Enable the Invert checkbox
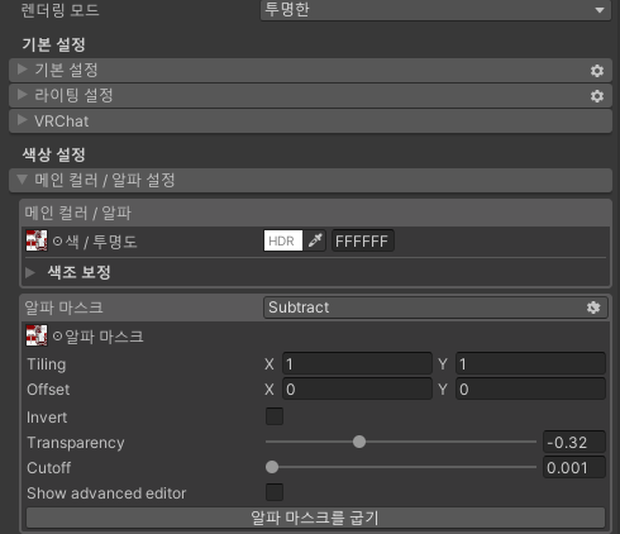 pos(274,417)
